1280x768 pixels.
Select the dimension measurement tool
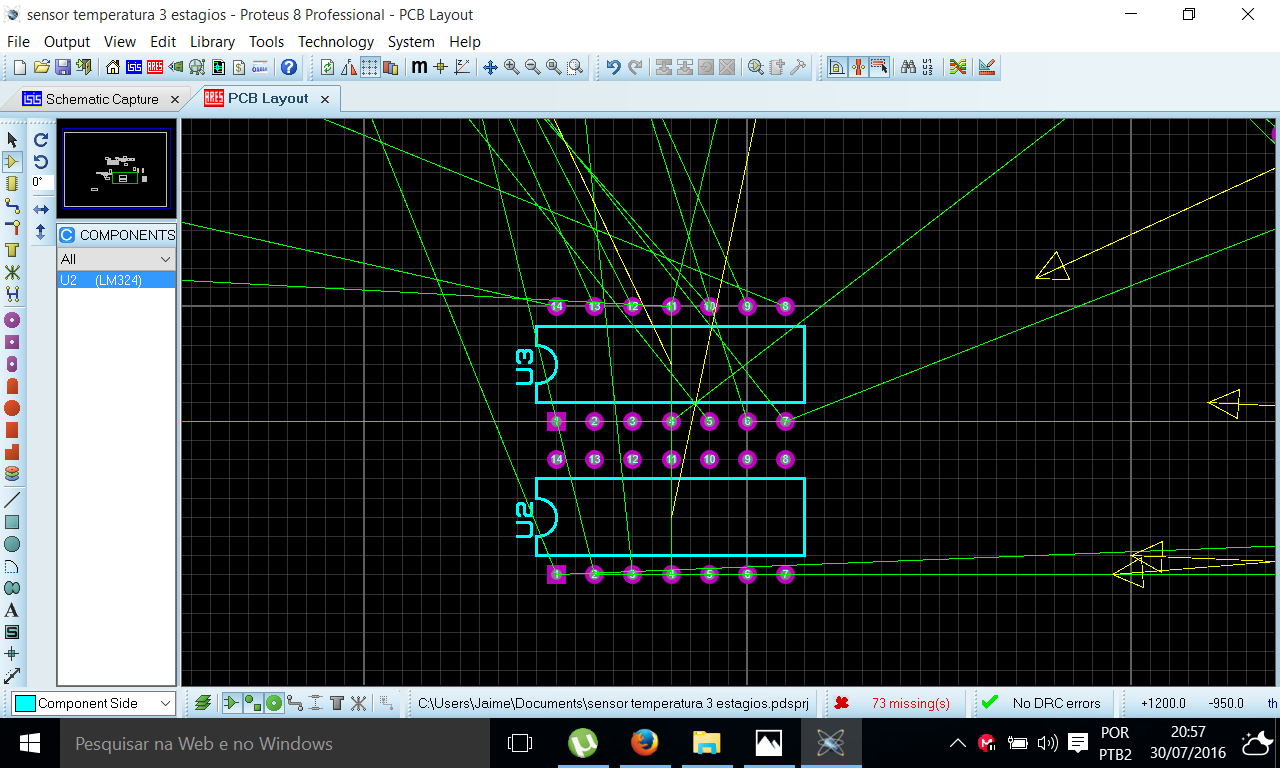coord(12,676)
